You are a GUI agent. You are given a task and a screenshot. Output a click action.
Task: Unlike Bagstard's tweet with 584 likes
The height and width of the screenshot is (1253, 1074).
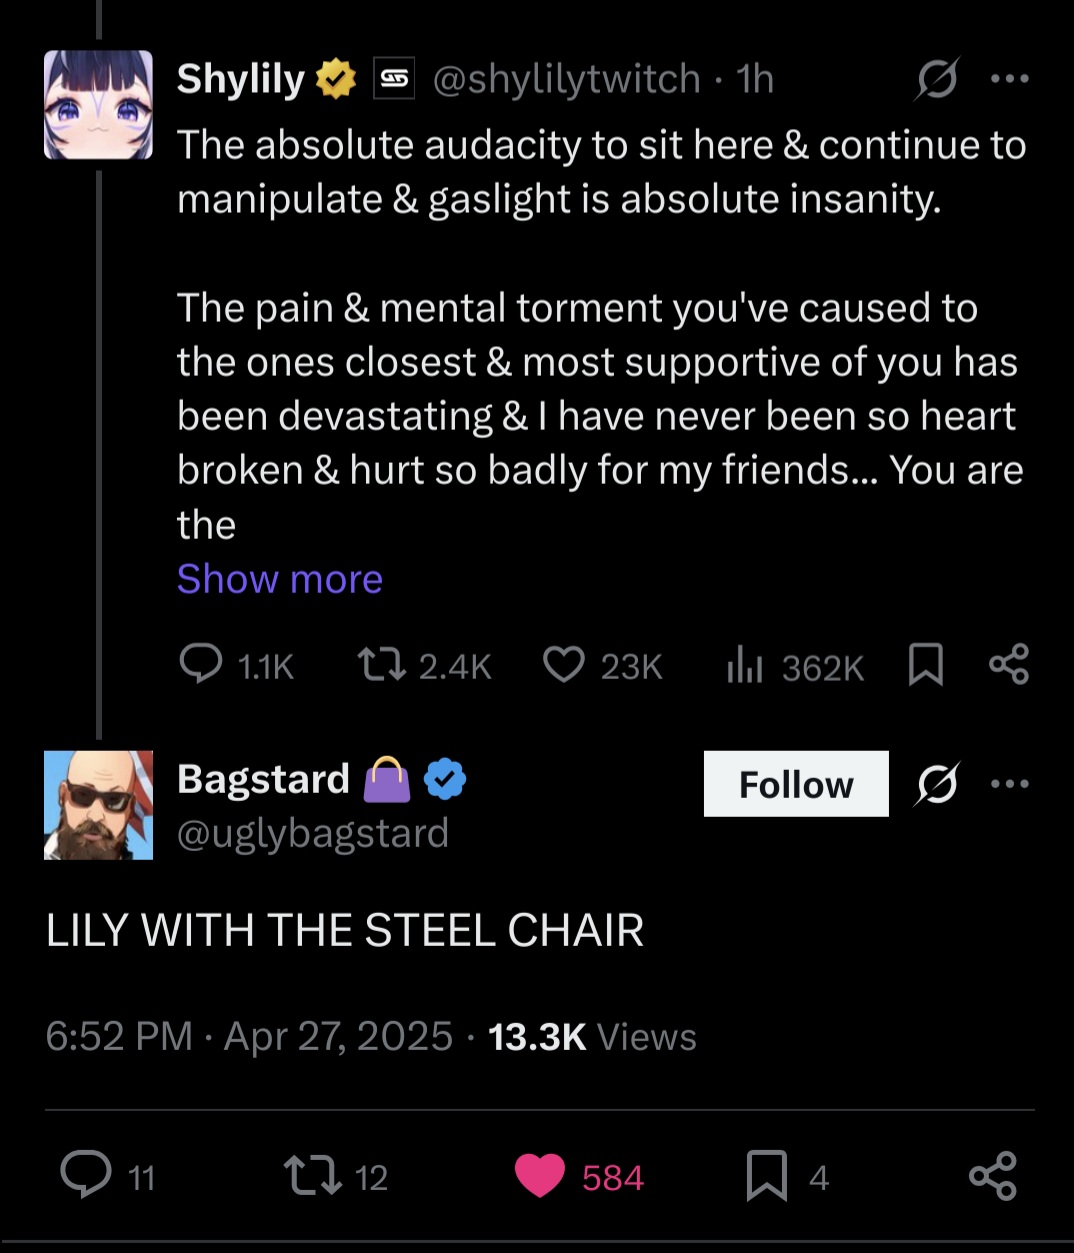pos(540,1175)
